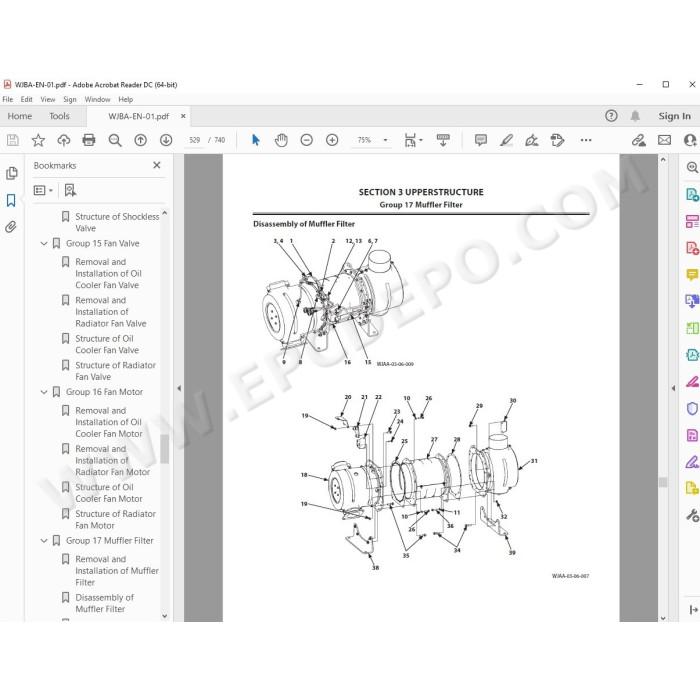Switch to the Home tab
700x700 pixels.
point(20,117)
